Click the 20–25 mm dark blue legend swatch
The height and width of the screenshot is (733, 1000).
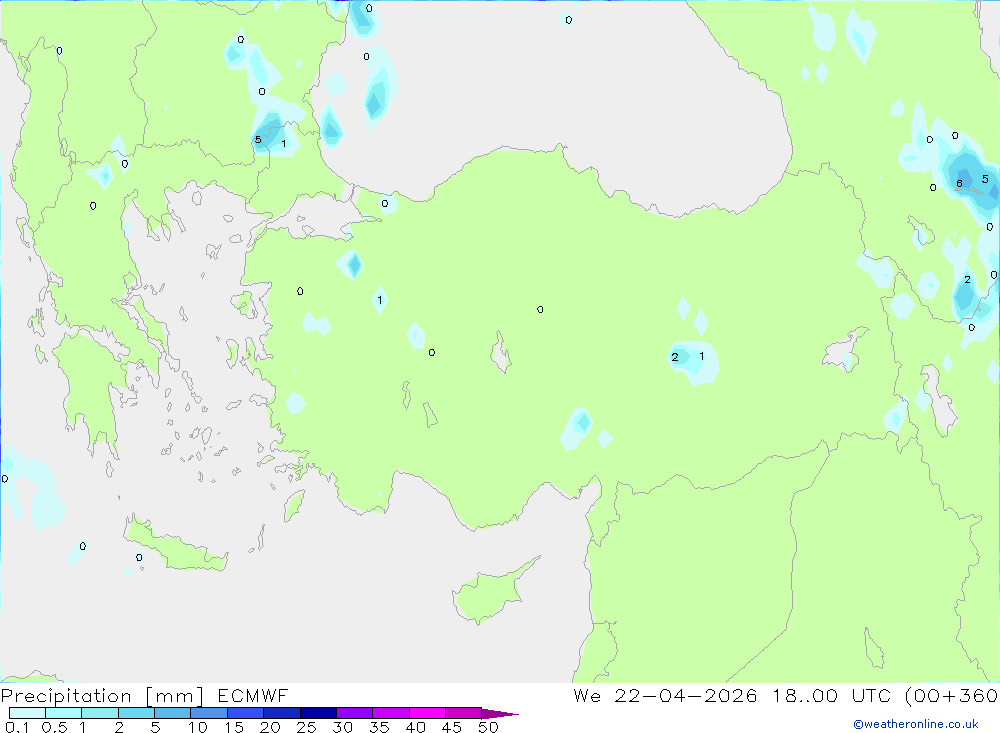282,713
